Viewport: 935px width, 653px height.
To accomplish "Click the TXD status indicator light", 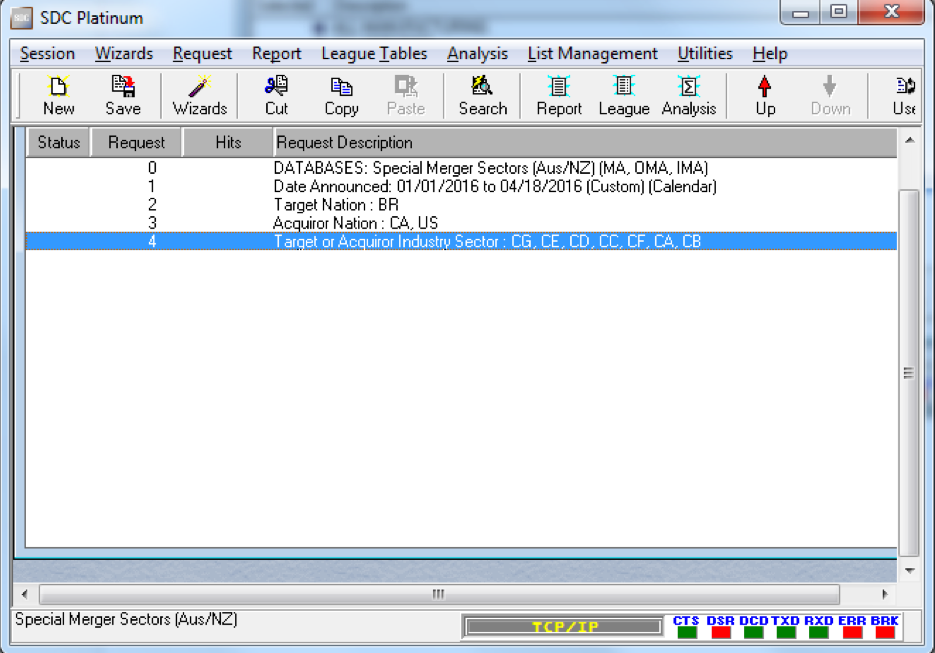I will coord(787,632).
